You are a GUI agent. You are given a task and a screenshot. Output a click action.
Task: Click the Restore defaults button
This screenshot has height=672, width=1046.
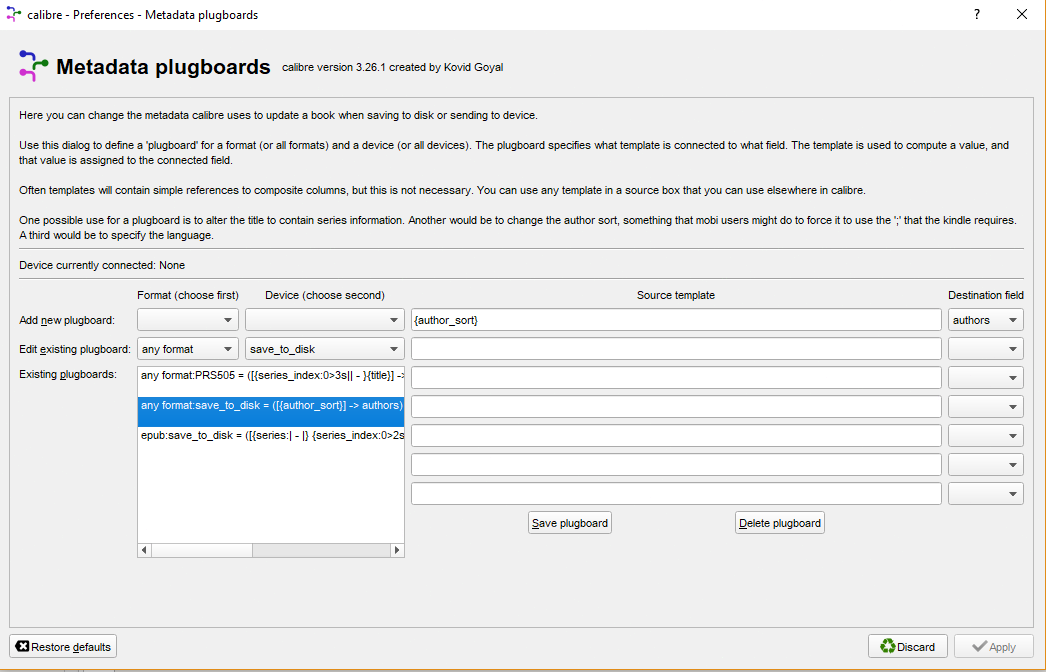pos(63,647)
